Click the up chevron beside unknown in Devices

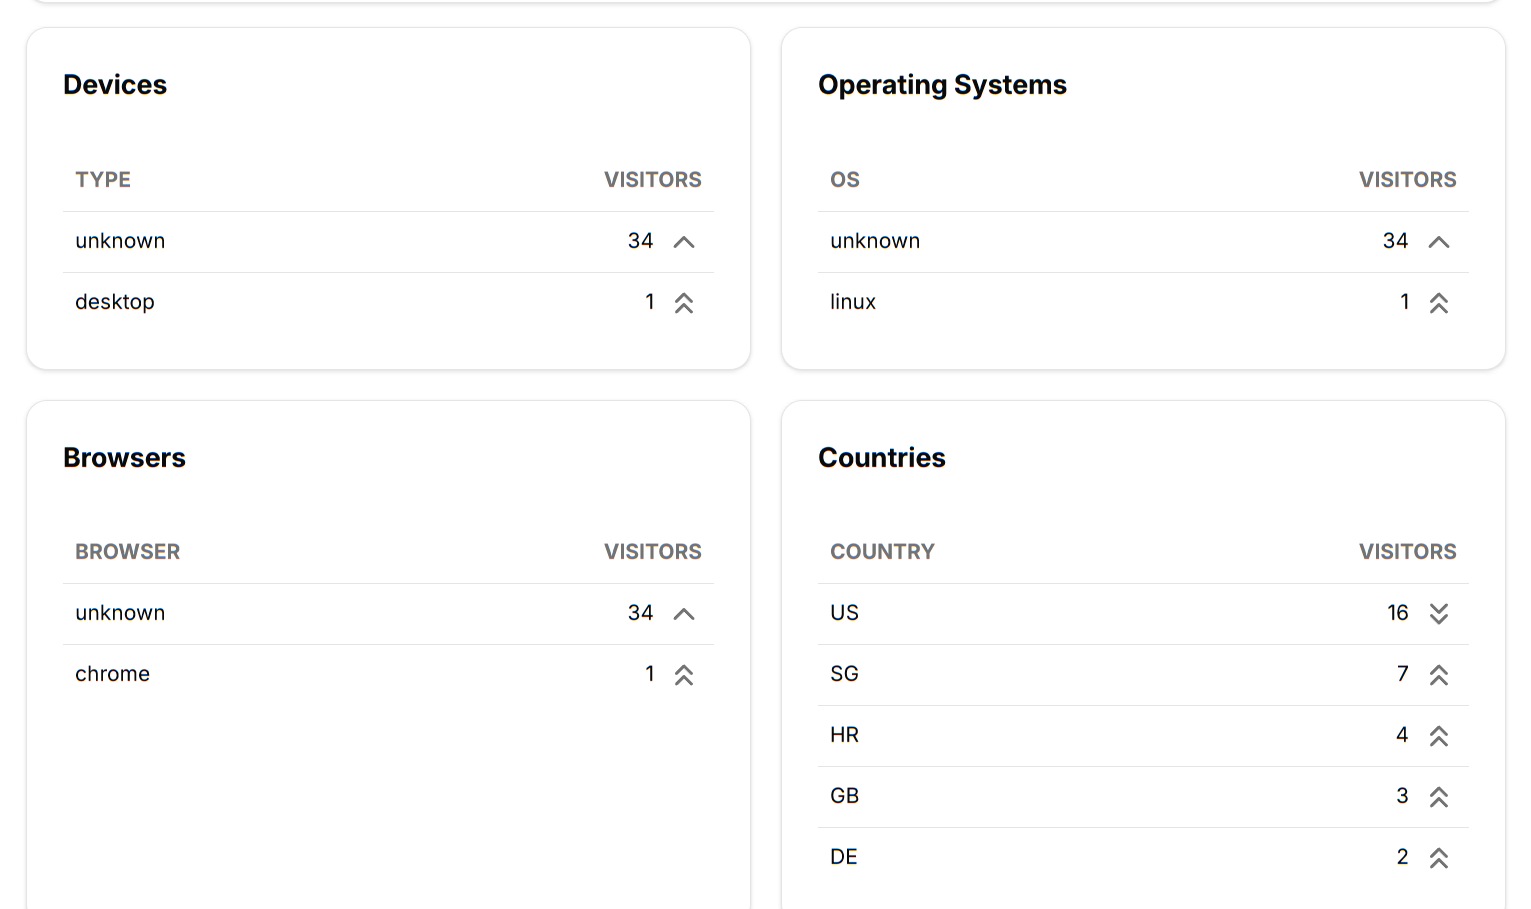point(684,242)
